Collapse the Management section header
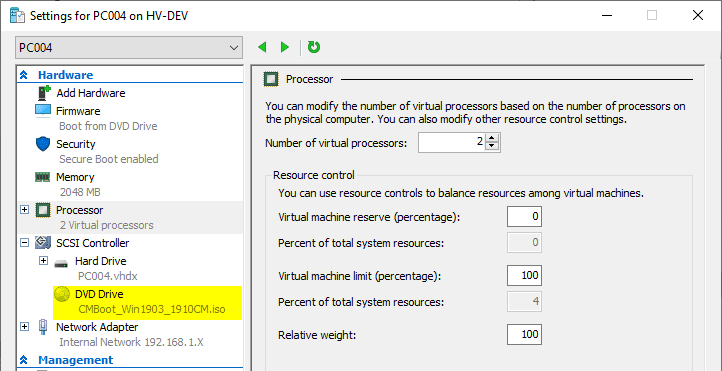Viewport: 722px width, 371px height. (24, 360)
